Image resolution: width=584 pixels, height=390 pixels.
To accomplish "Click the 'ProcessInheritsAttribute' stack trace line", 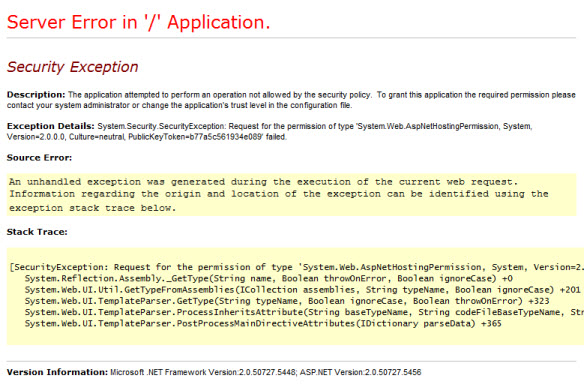I will tap(304, 312).
